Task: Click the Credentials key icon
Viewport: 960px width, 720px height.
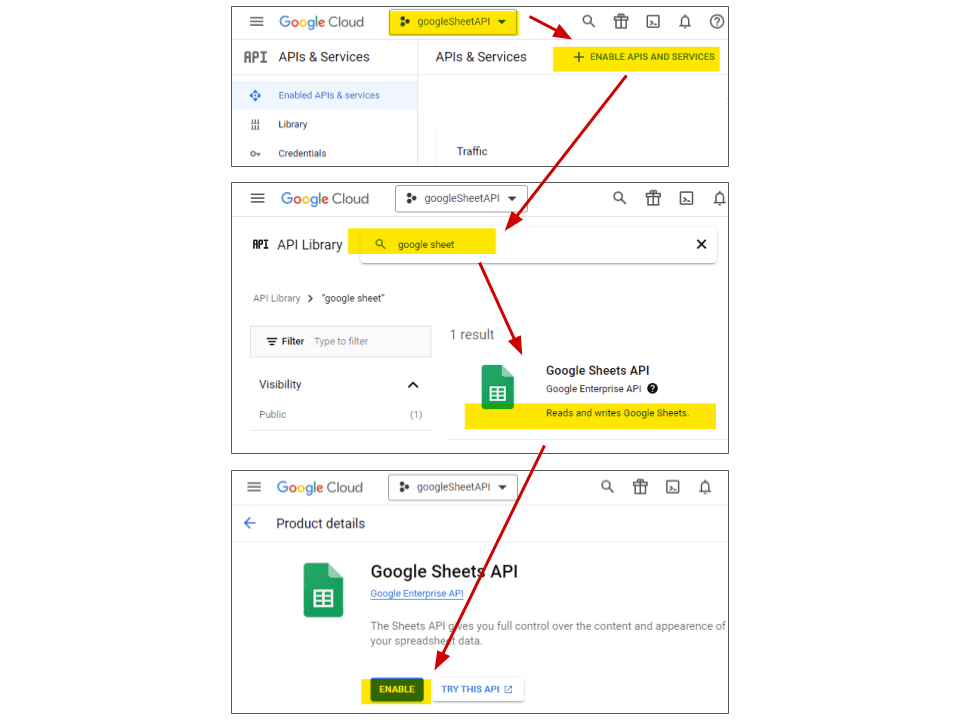Action: (x=255, y=154)
